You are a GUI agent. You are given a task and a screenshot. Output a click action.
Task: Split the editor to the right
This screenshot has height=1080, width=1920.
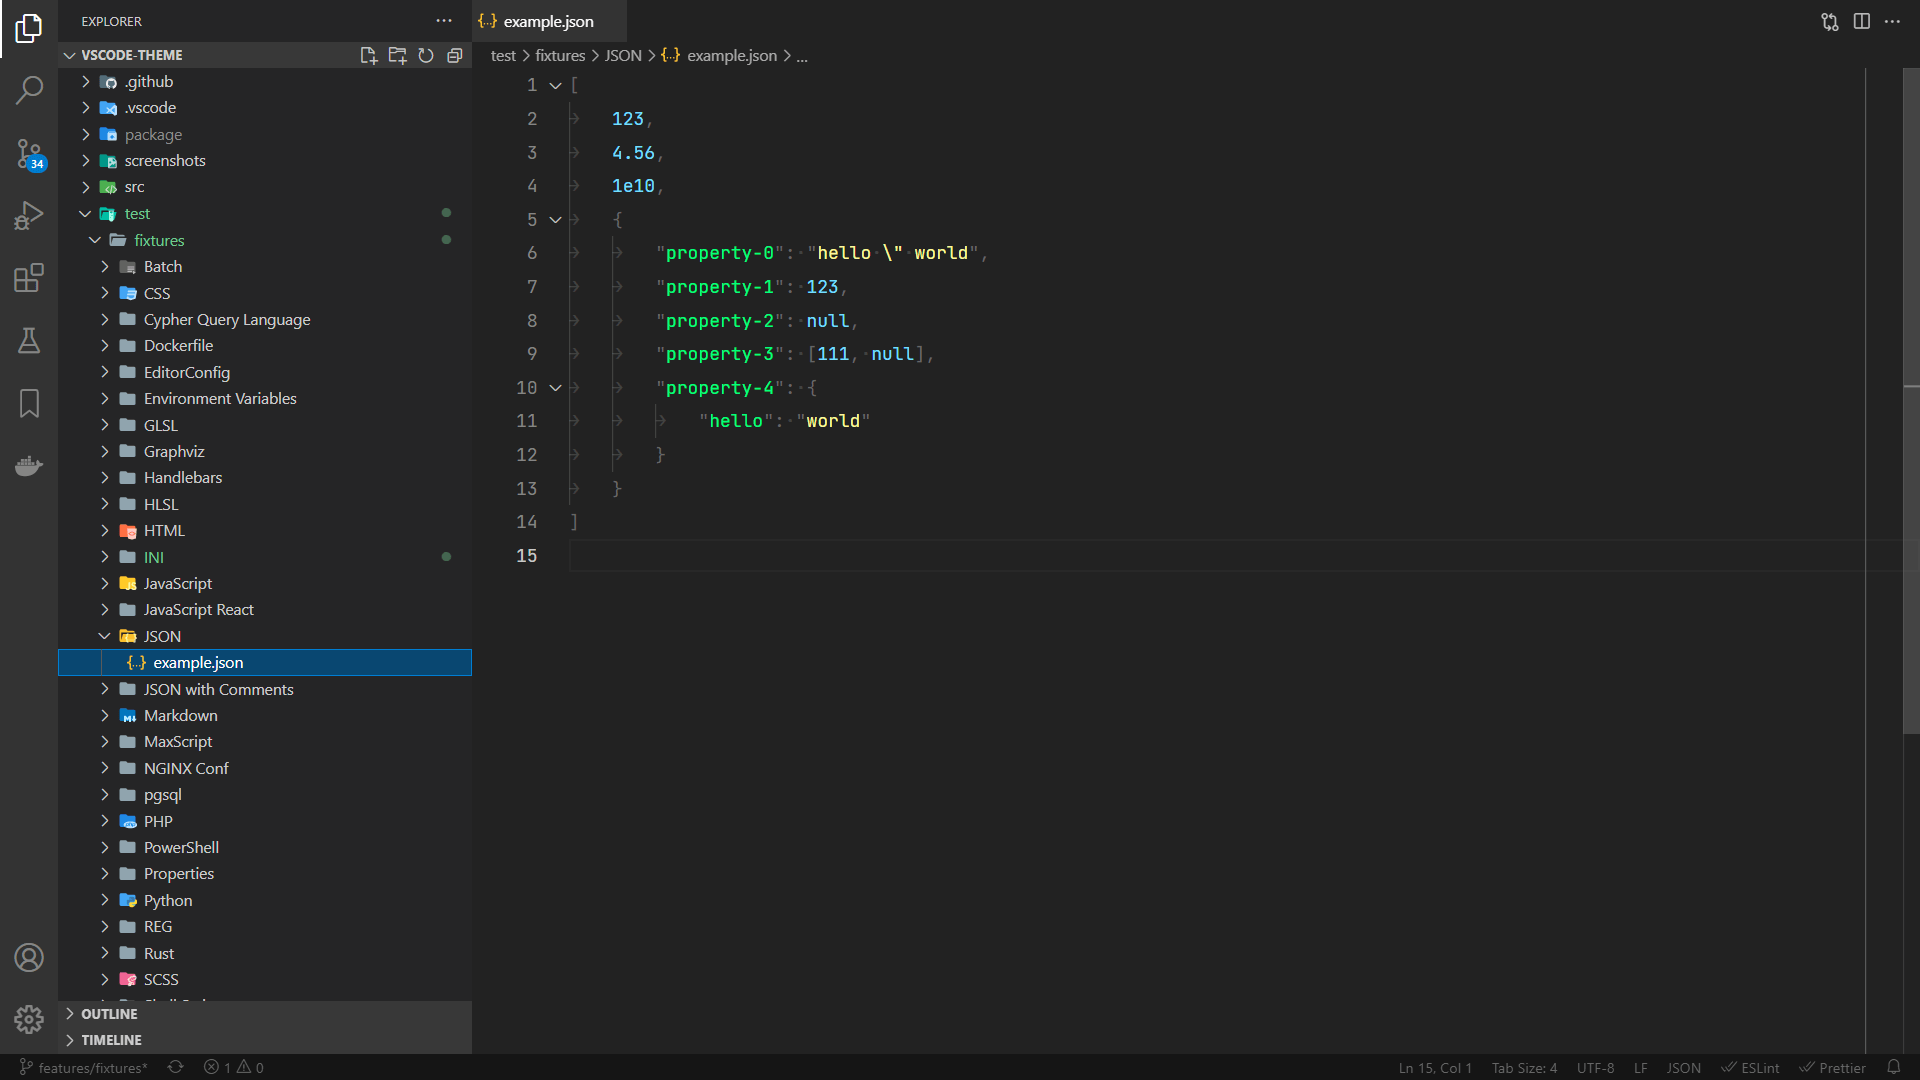[x=1861, y=21]
